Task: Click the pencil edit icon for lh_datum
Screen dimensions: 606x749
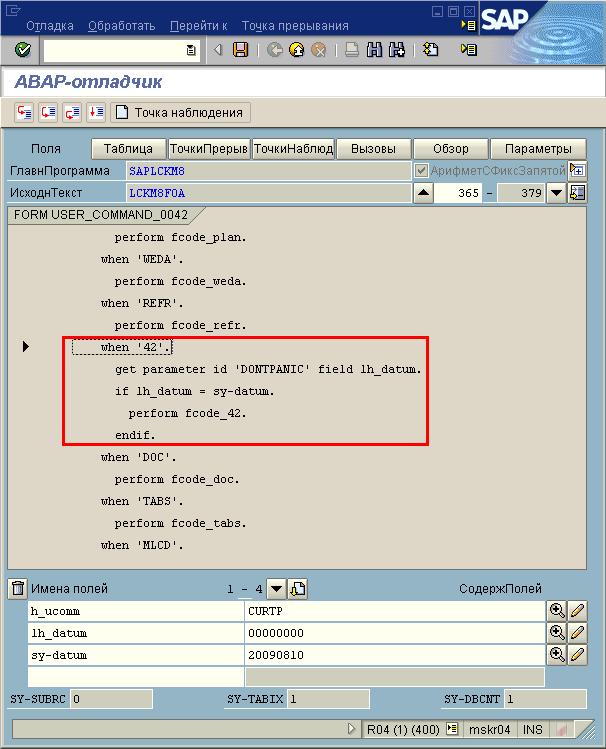Action: tap(577, 633)
